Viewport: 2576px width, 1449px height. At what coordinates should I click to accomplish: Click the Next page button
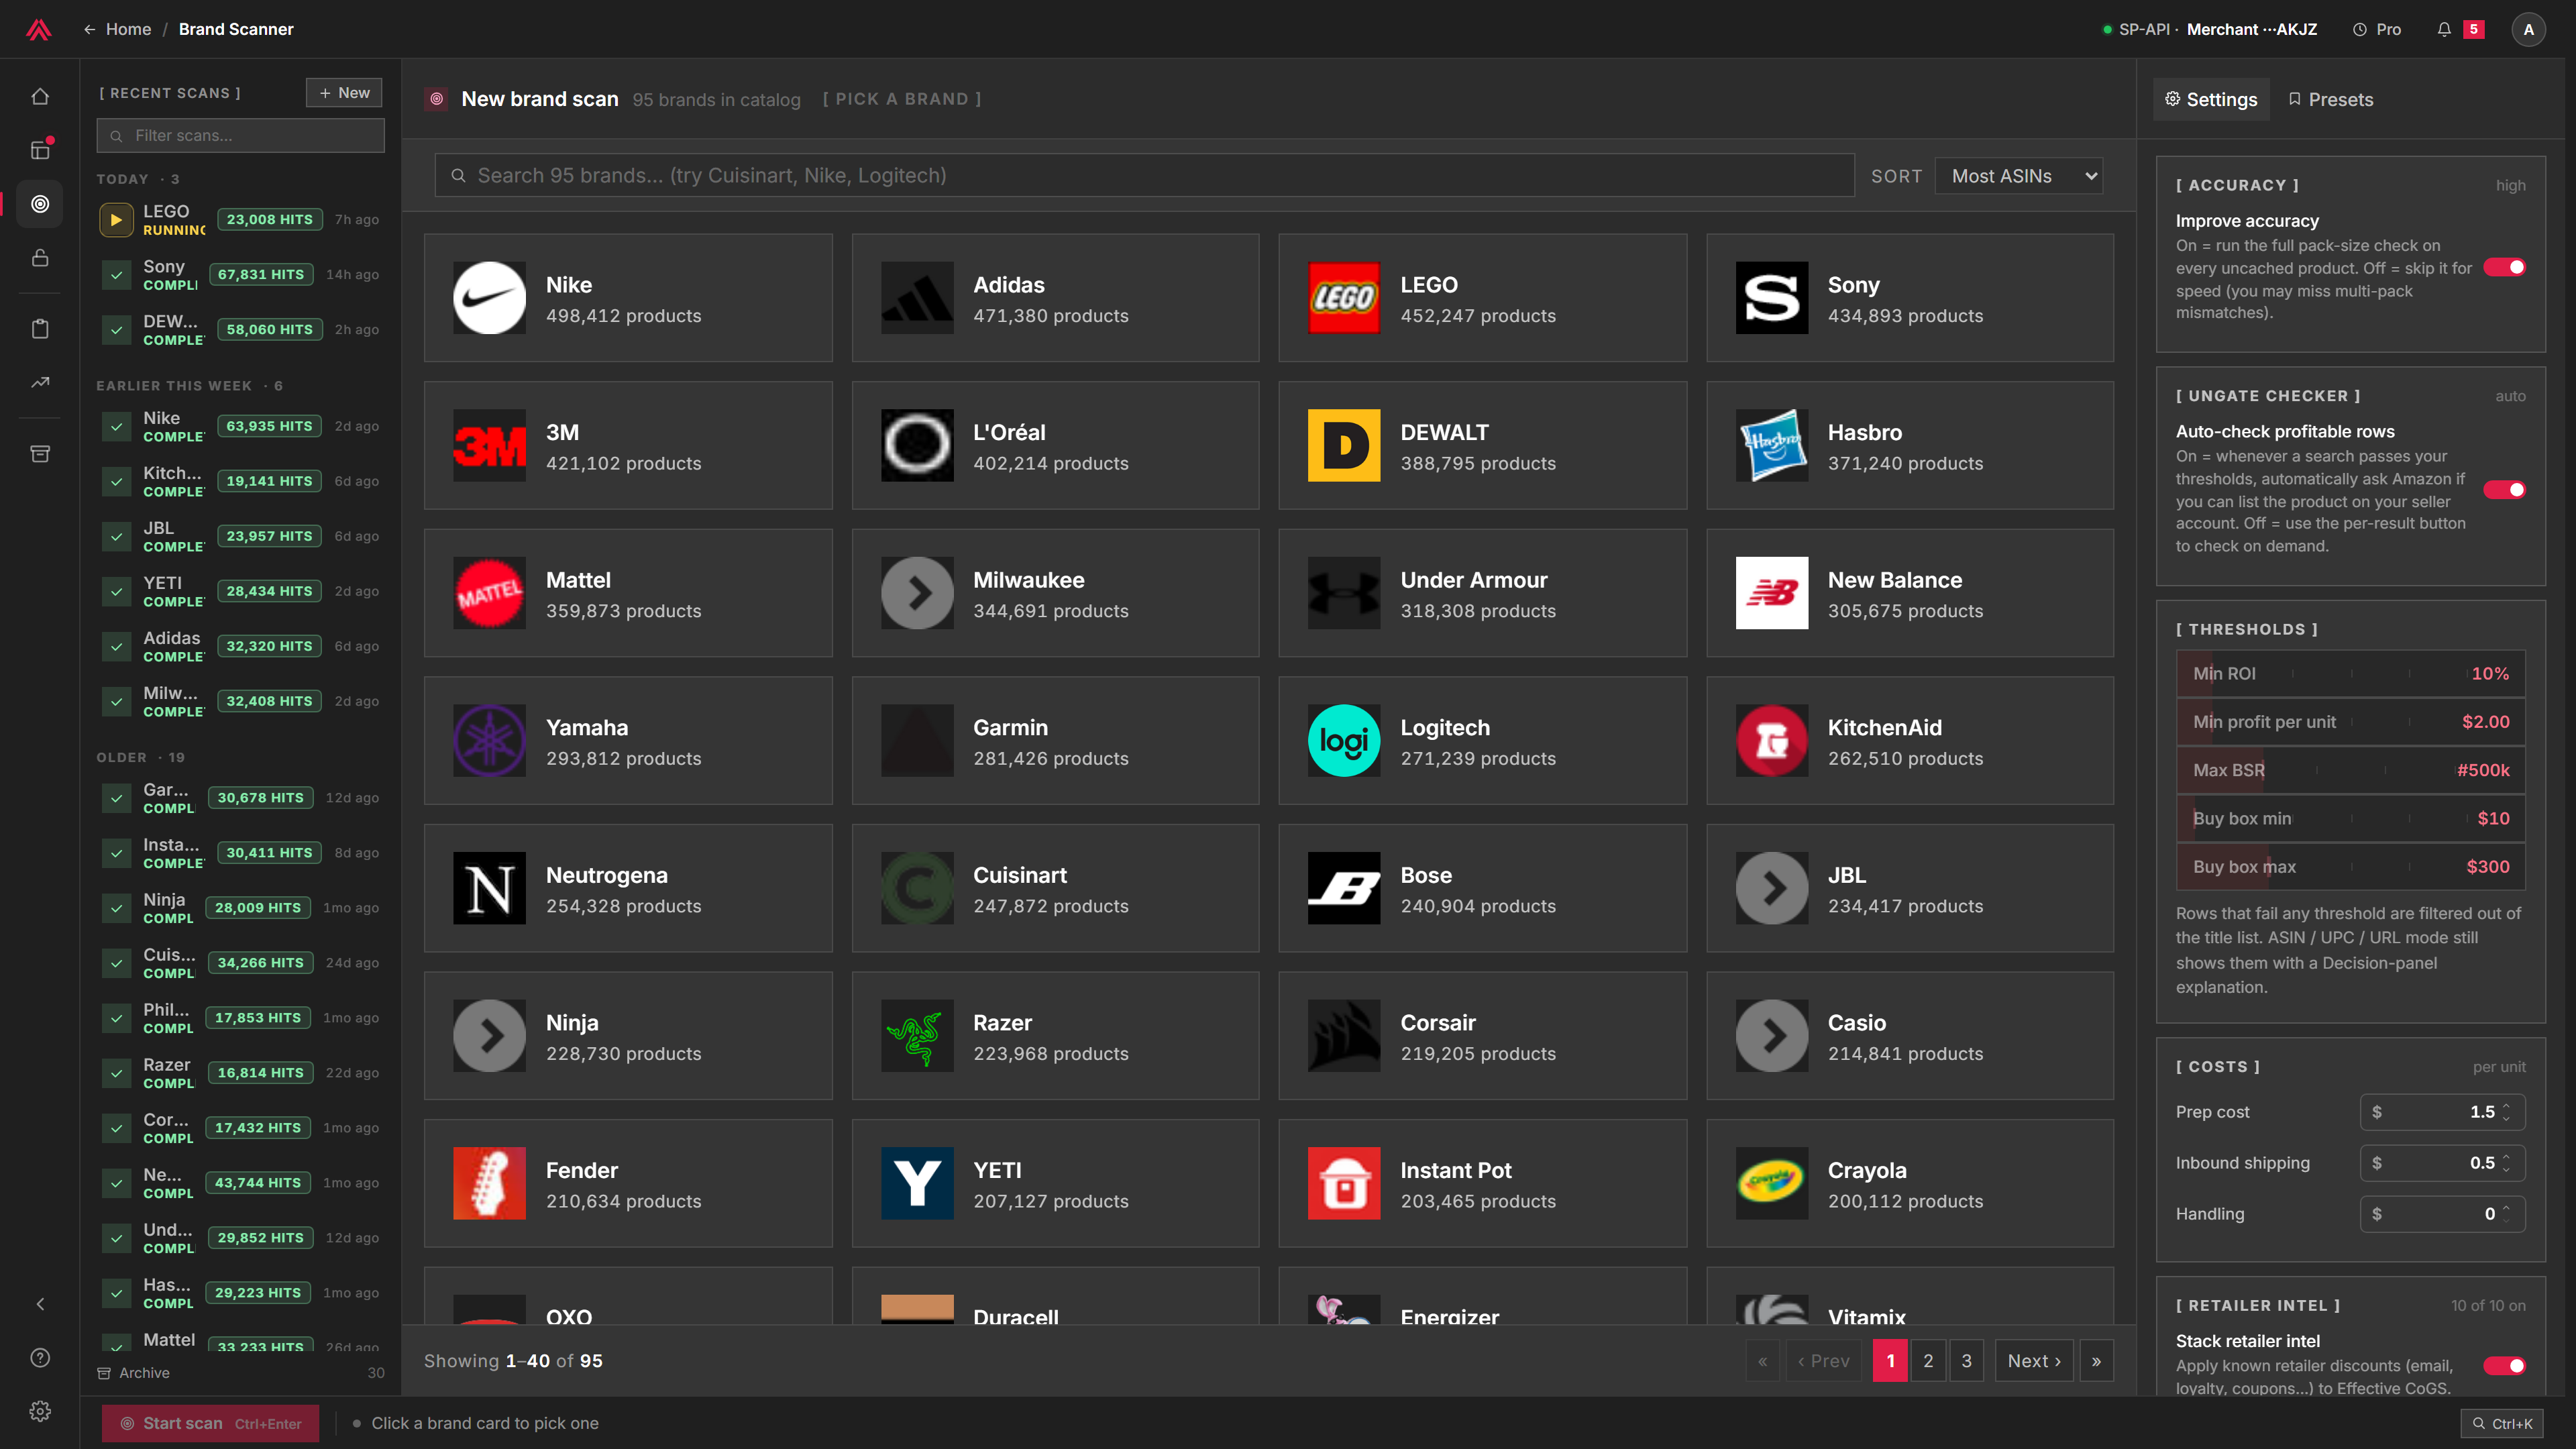(x=2034, y=1361)
